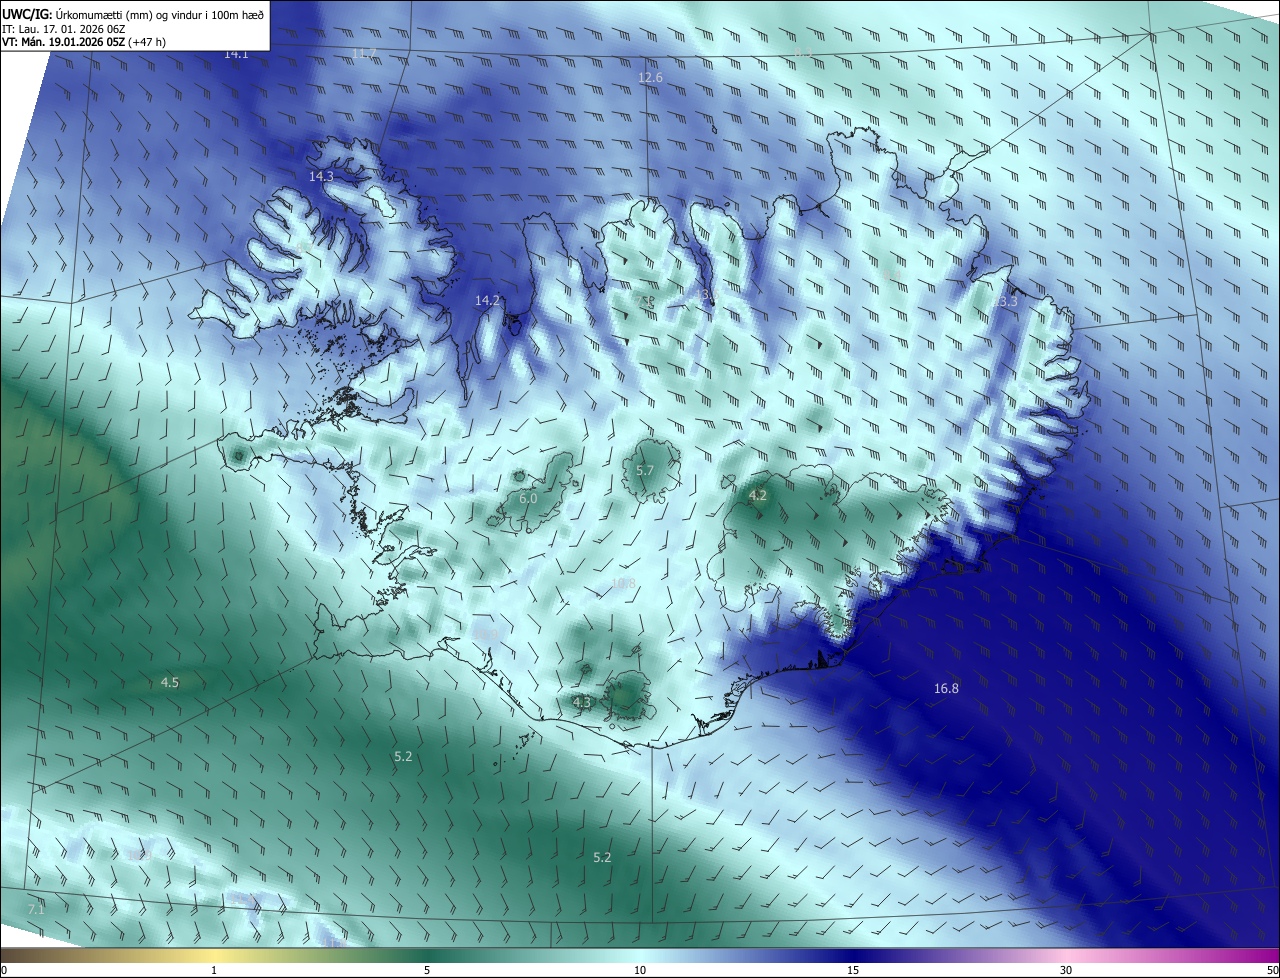The image size is (1280, 978).
Task: Click the 6.0 value label
Action: 528,498
